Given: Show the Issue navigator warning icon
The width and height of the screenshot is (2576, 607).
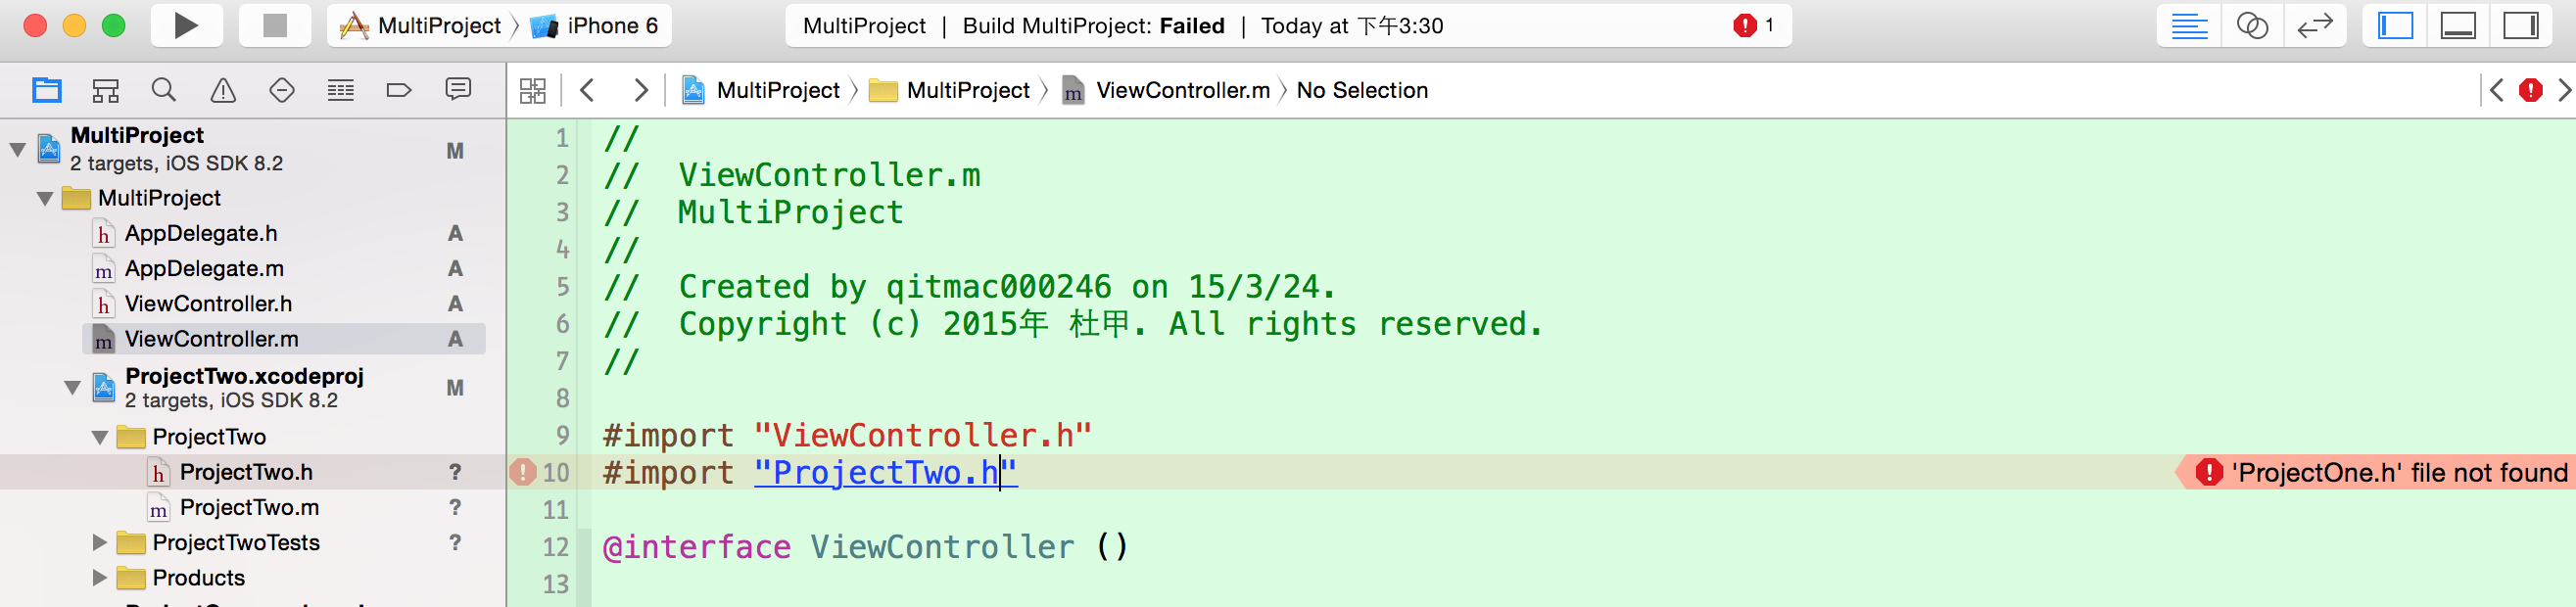Looking at the screenshot, I should pos(223,91).
